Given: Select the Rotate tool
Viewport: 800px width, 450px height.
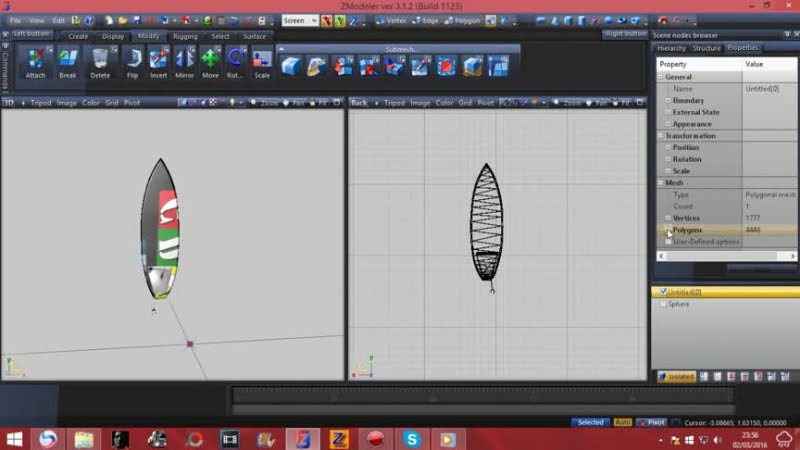Looking at the screenshot, I should click(x=235, y=63).
